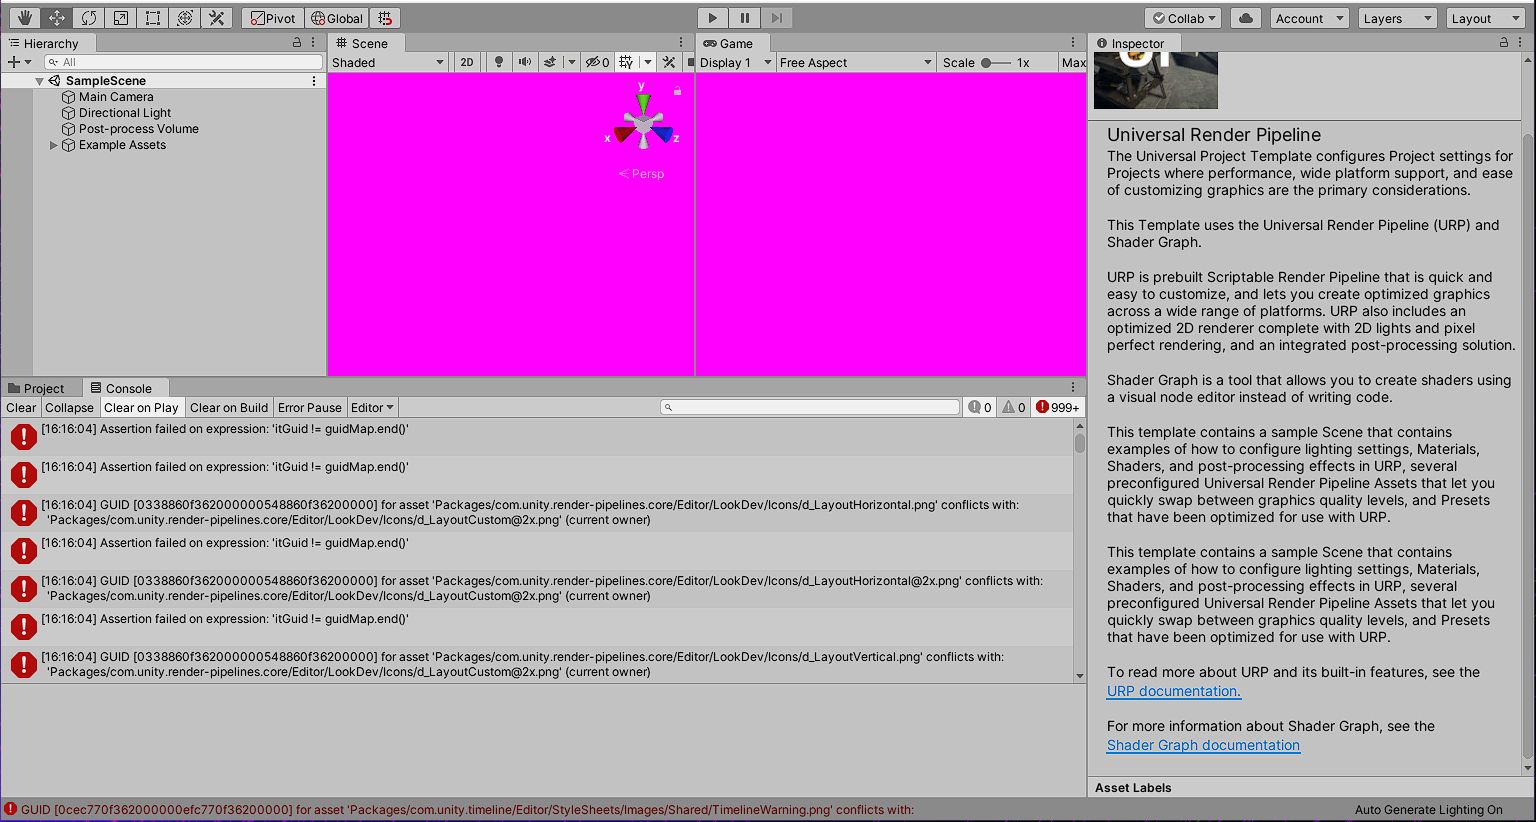Switch to the Game tab
Screen dimensions: 1536x822
click(733, 43)
